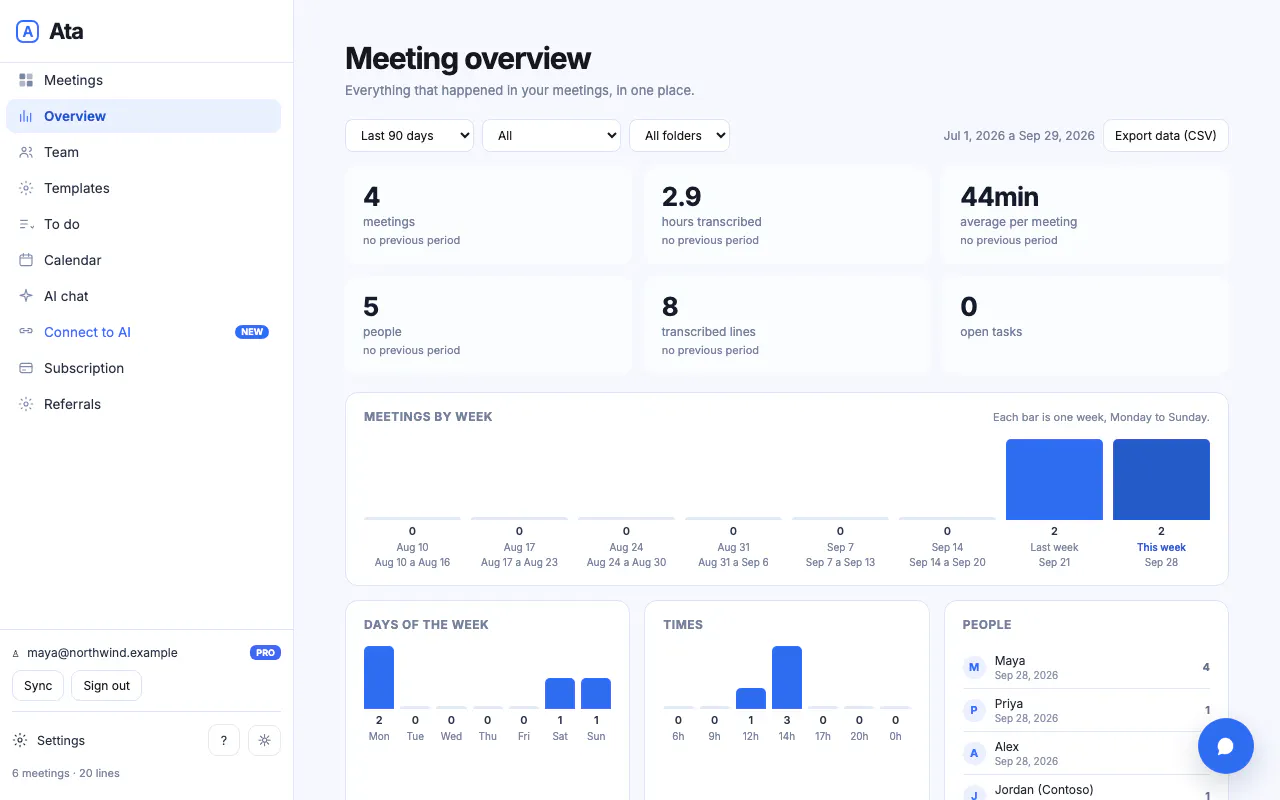This screenshot has width=1280, height=800.
Task: Open the Team section
Action: (144, 152)
